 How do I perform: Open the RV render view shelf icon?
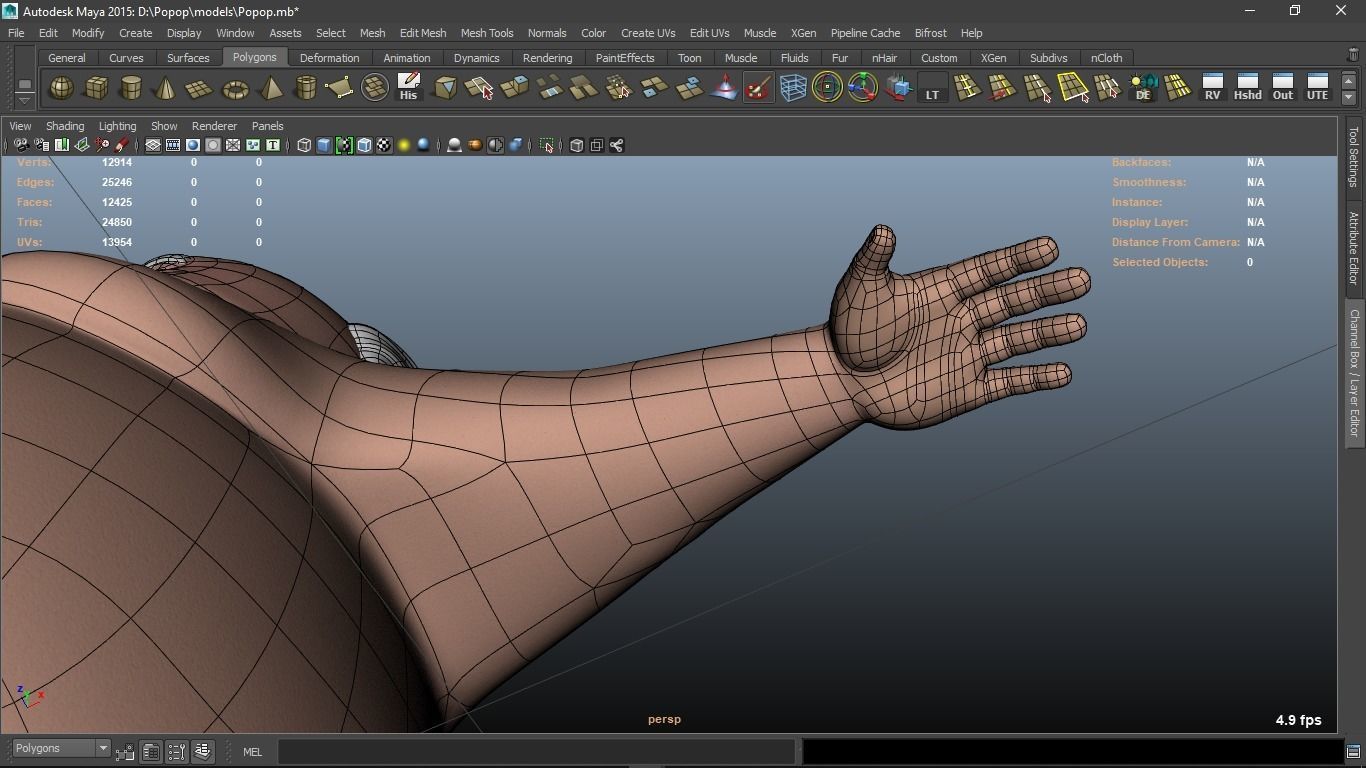click(1212, 88)
